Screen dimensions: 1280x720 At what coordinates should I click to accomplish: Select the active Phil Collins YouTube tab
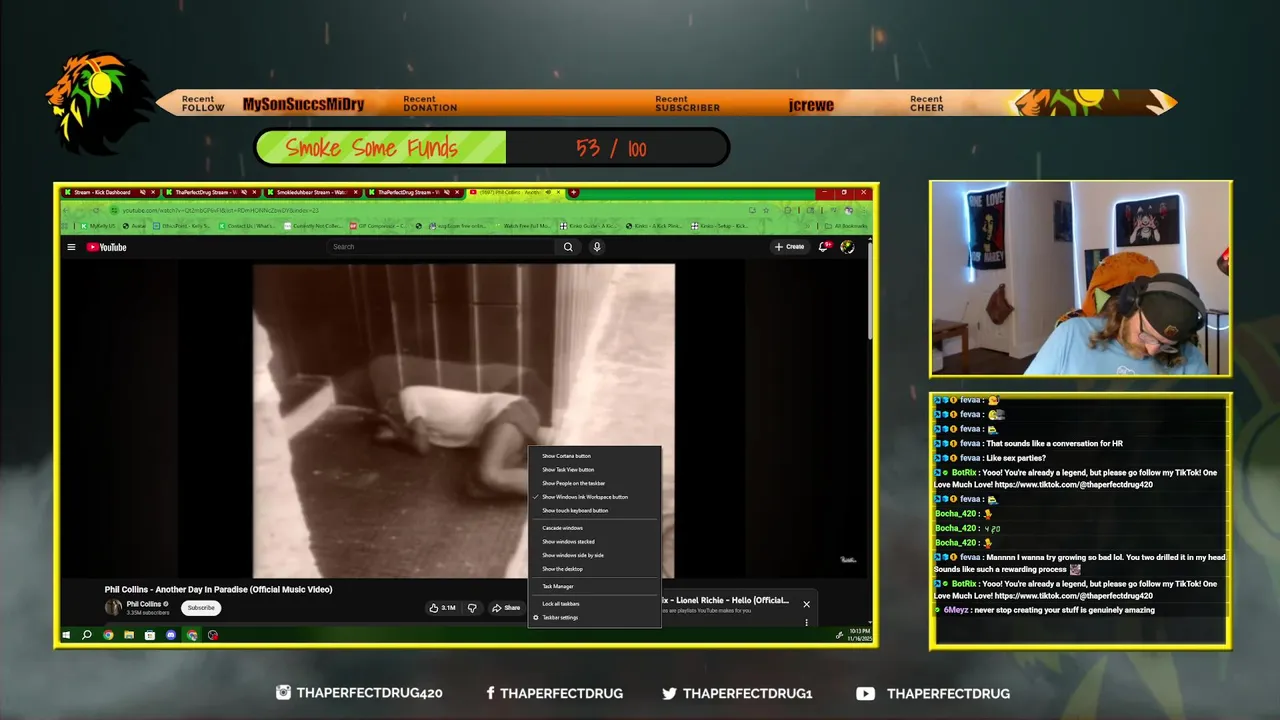click(515, 192)
